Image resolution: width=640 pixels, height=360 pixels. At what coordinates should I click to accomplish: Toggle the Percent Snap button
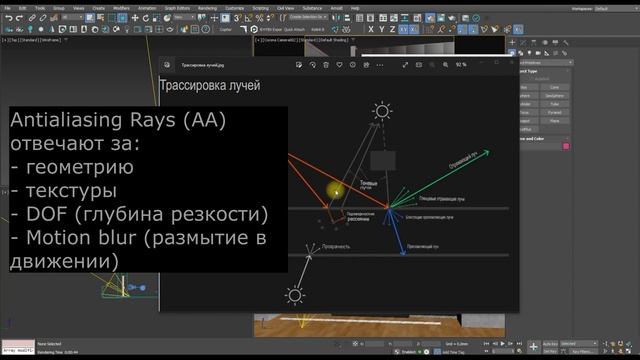click(259, 18)
